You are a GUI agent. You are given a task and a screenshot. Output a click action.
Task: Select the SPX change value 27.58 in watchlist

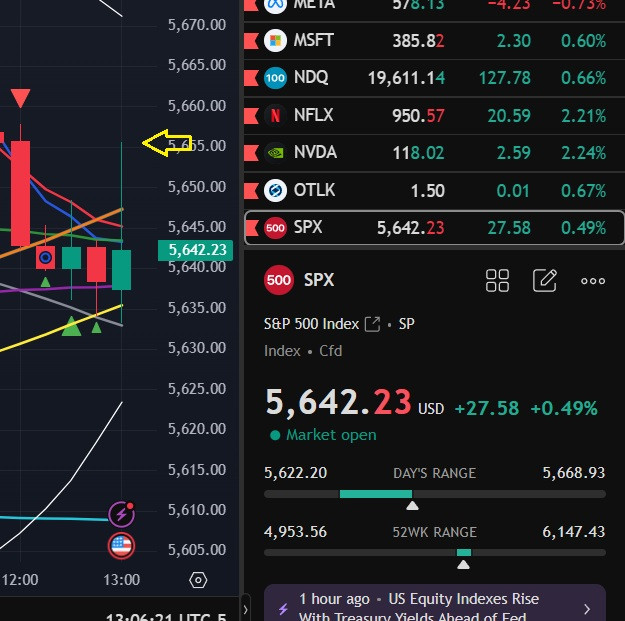pyautogui.click(x=509, y=228)
